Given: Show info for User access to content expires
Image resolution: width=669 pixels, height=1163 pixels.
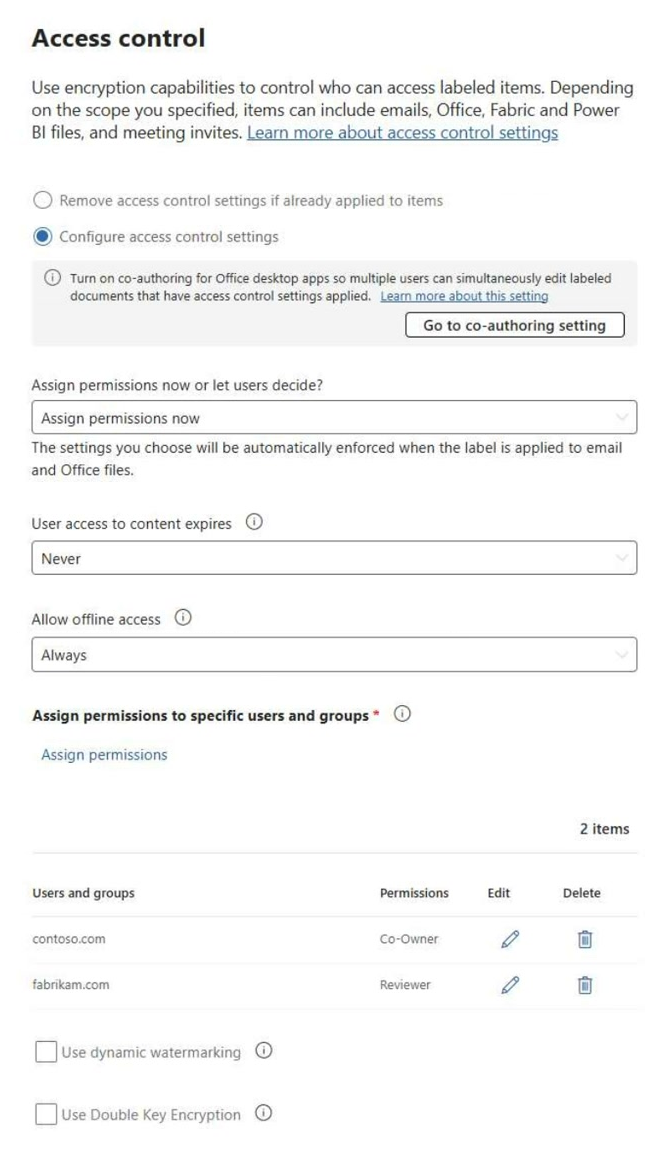Looking at the screenshot, I should tap(254, 522).
